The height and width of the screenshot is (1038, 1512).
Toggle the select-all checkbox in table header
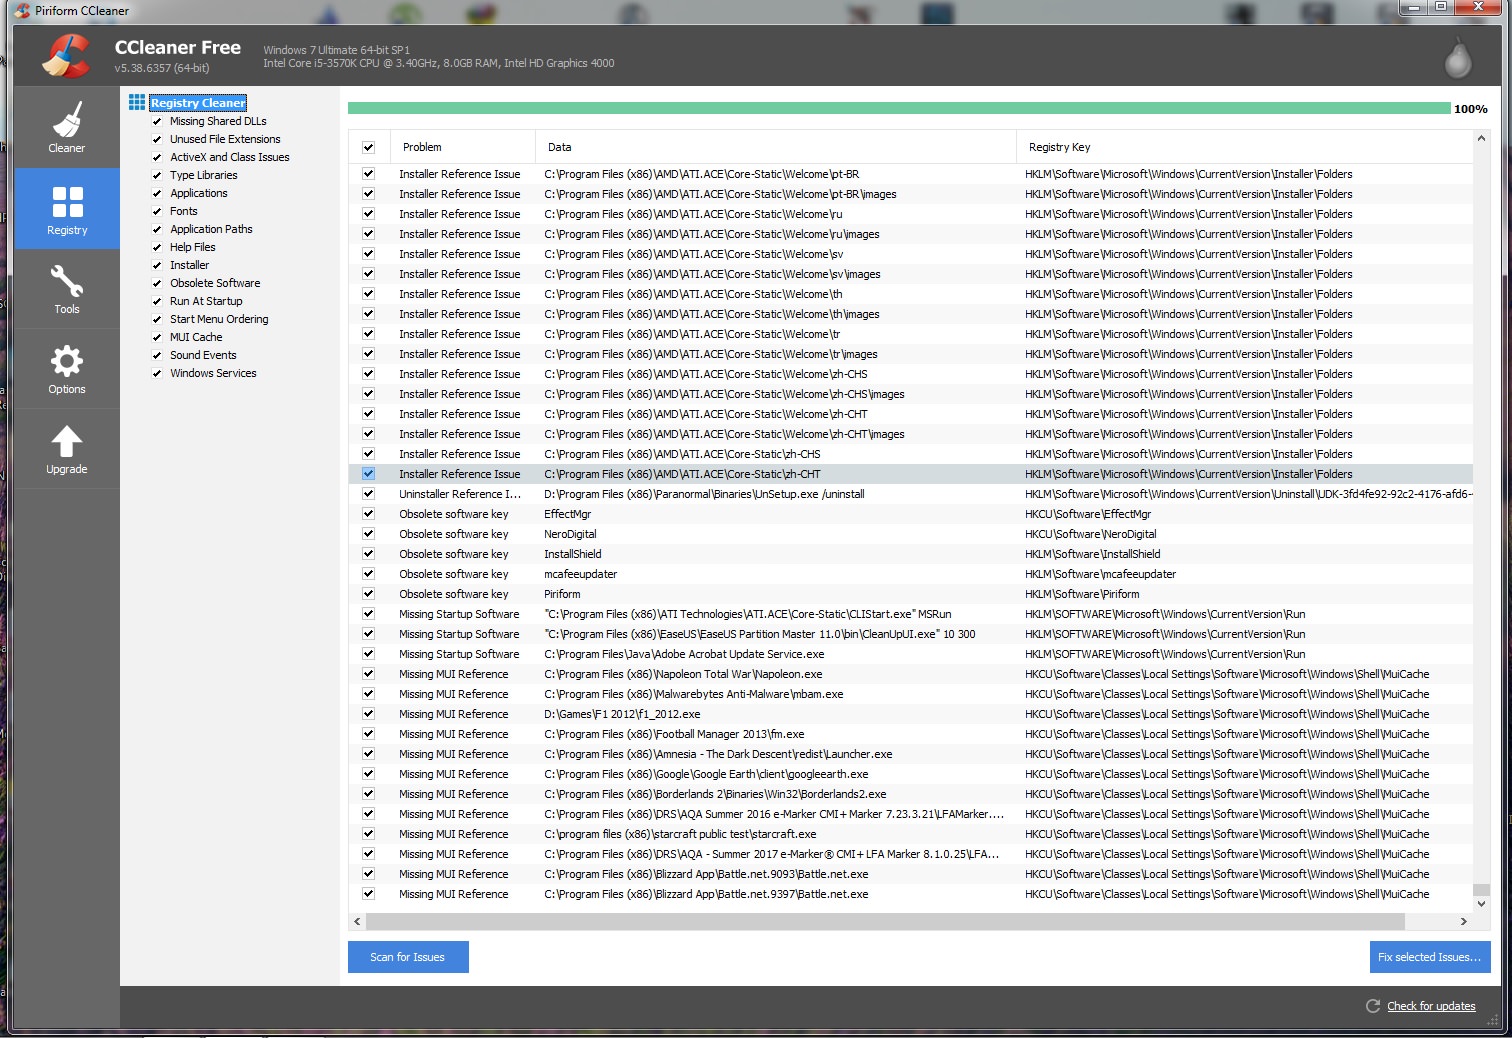(x=368, y=147)
